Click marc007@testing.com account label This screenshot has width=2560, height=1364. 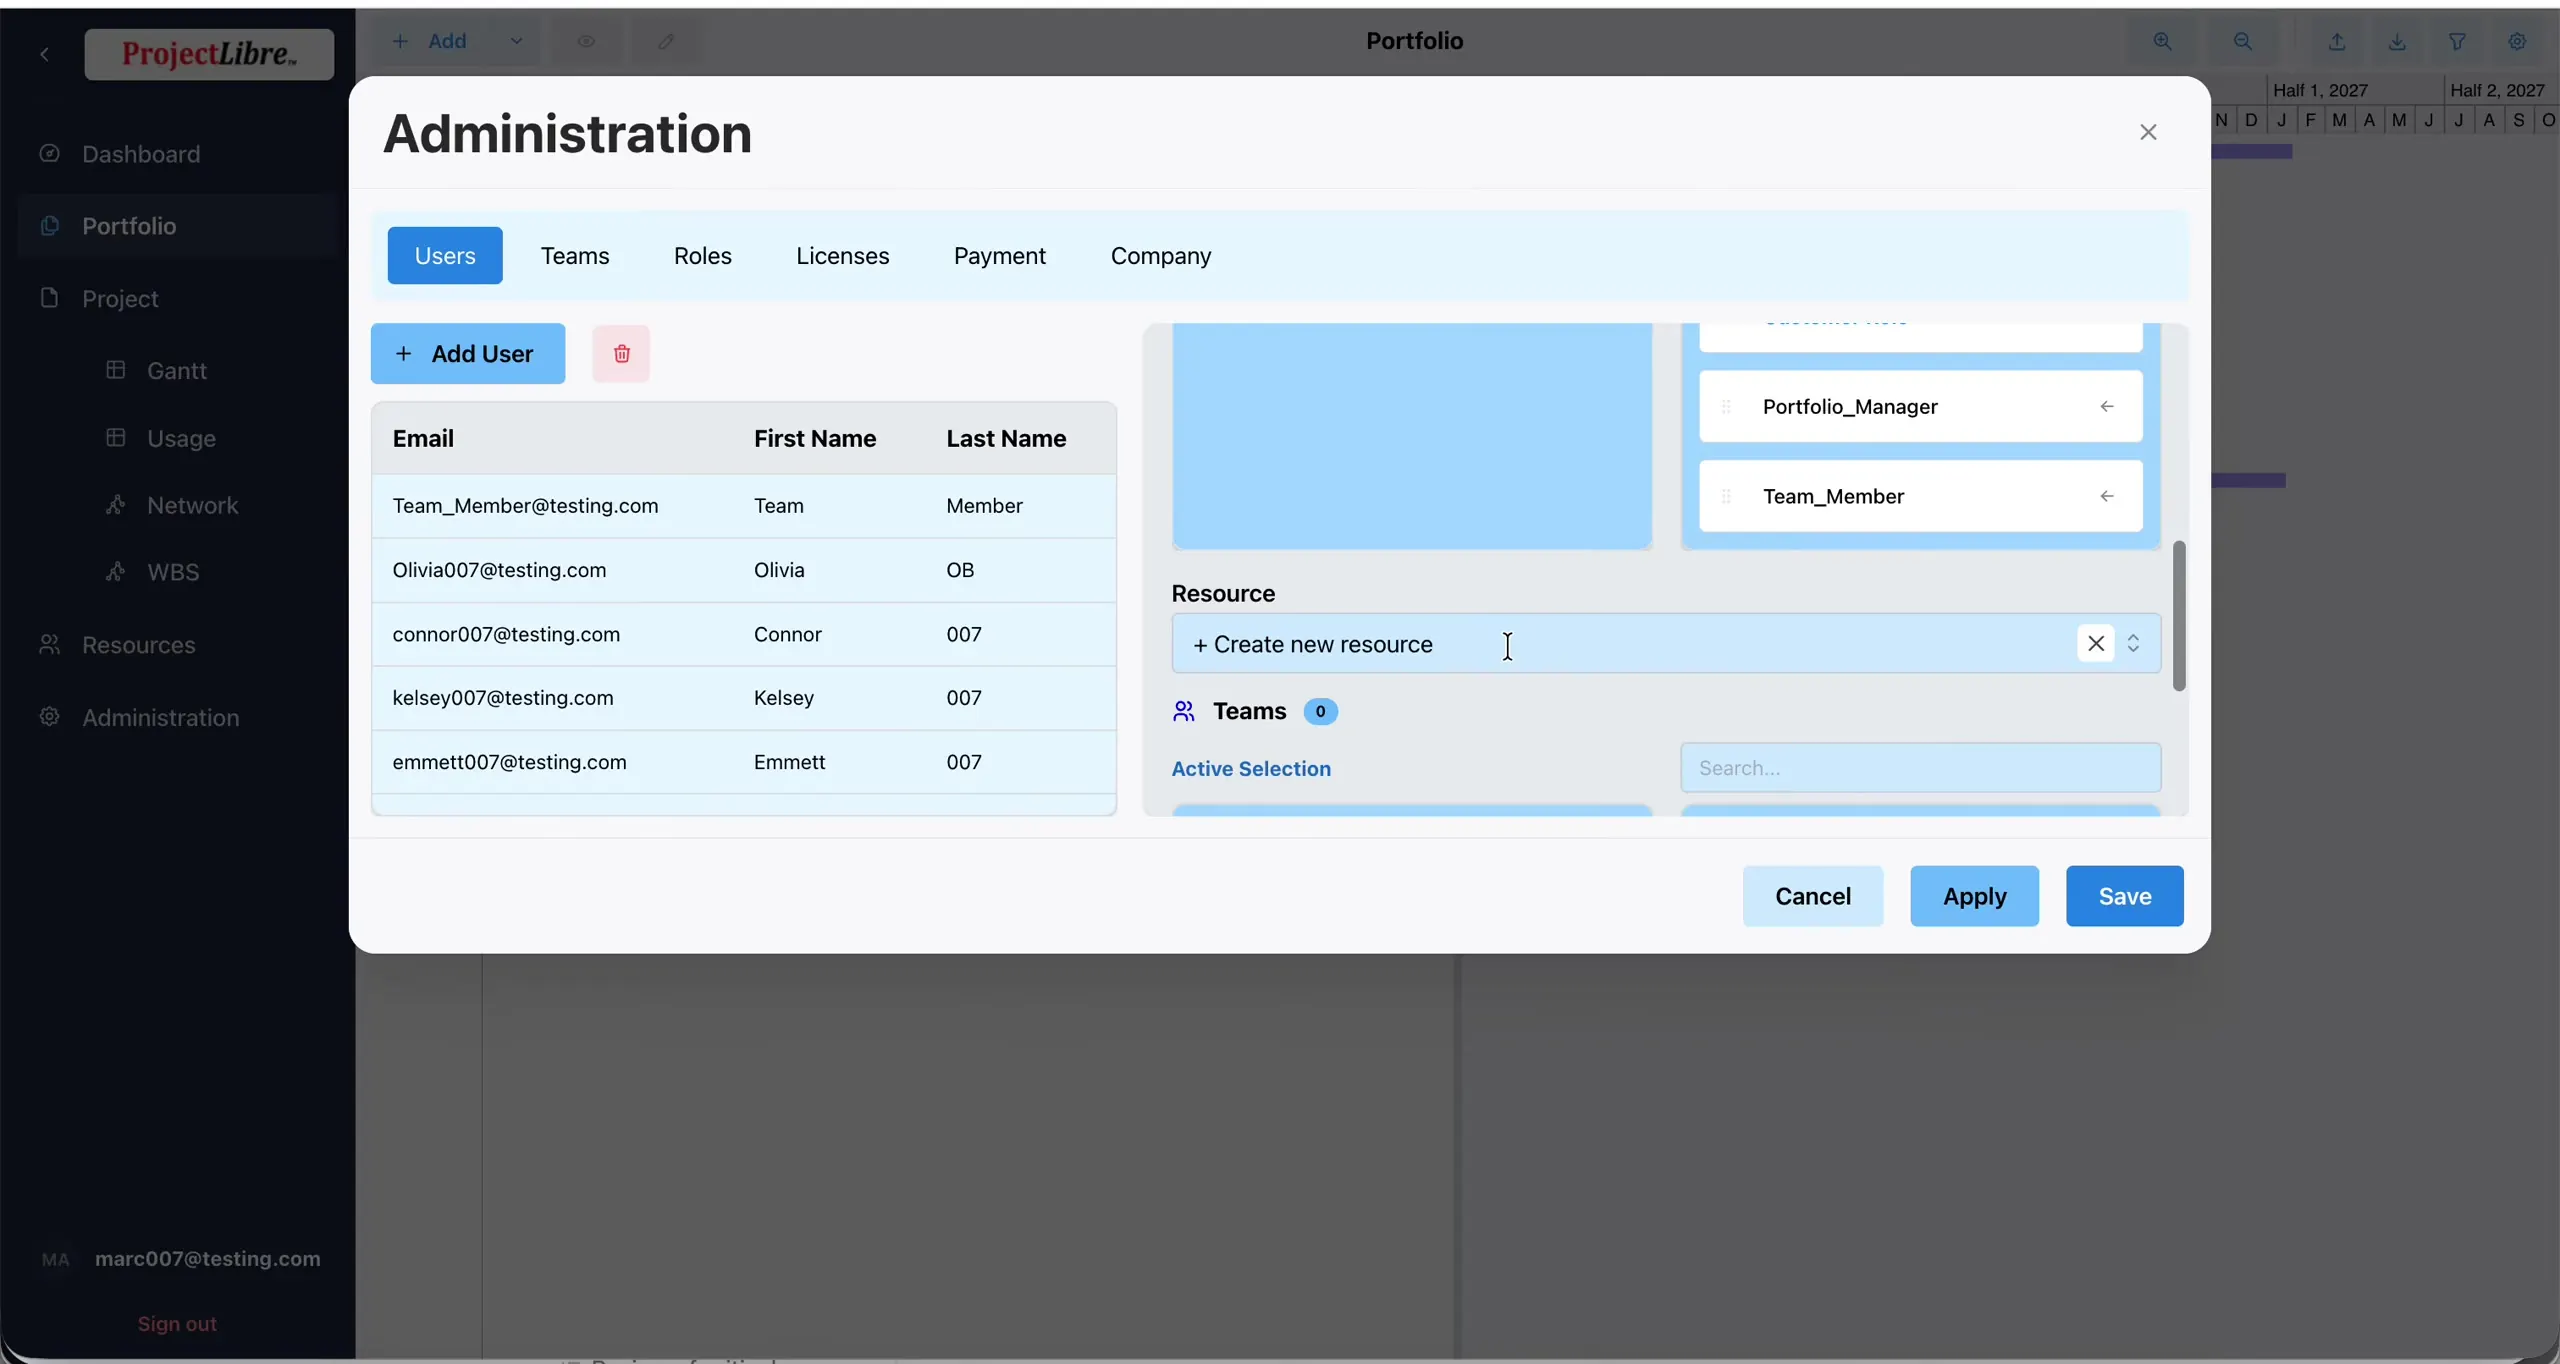coord(208,1259)
